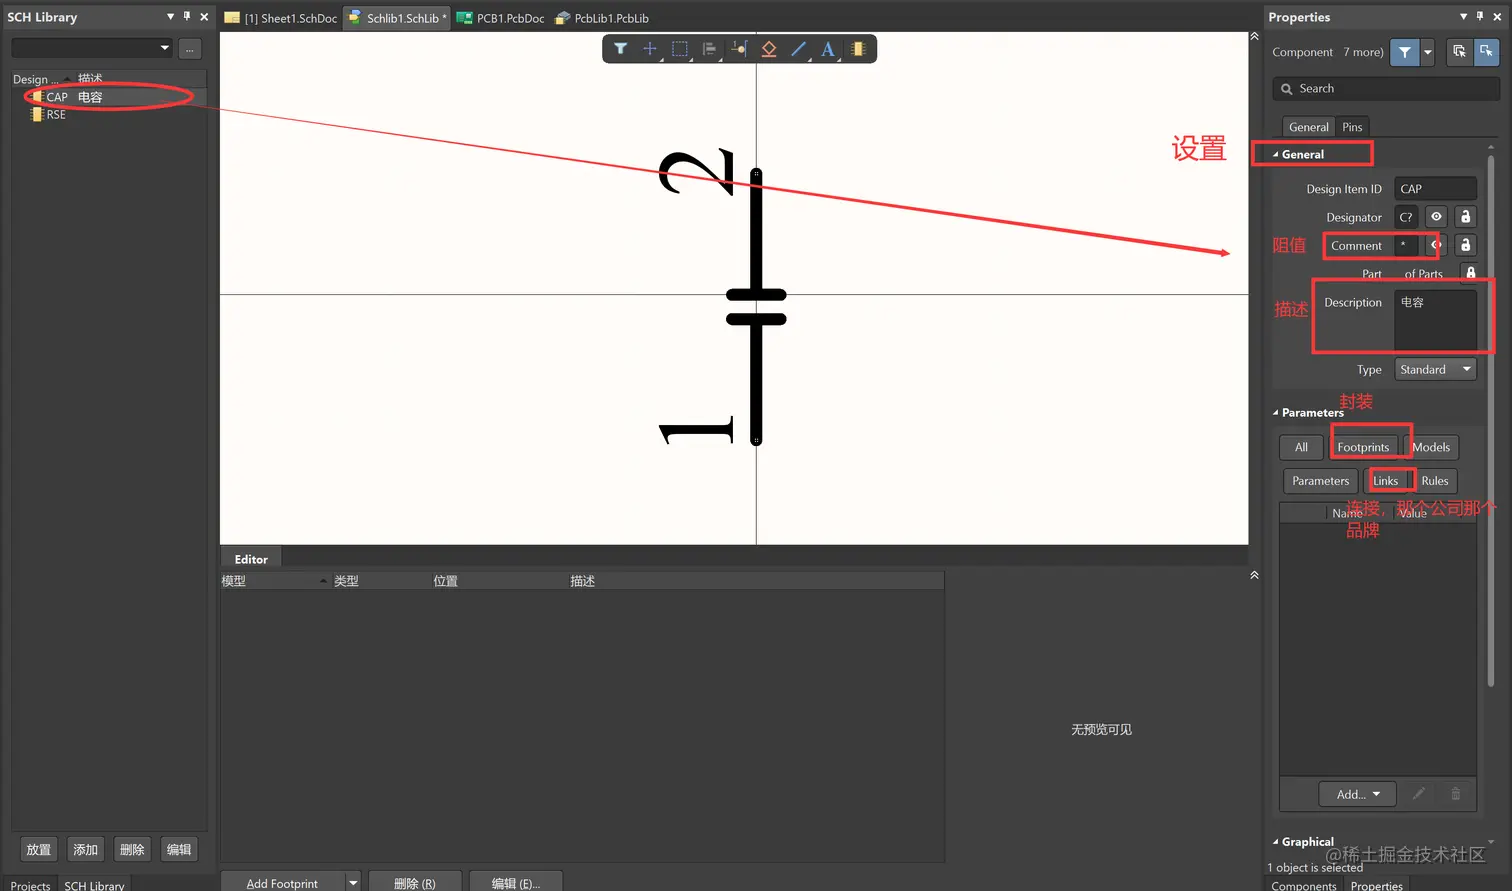Click the trash delete parameter icon

[1455, 794]
